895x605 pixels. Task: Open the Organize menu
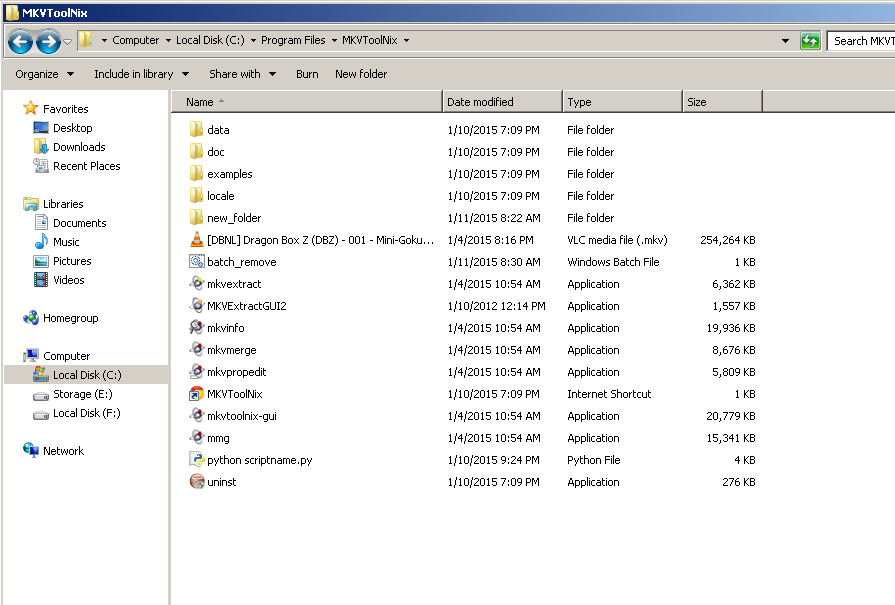point(45,74)
